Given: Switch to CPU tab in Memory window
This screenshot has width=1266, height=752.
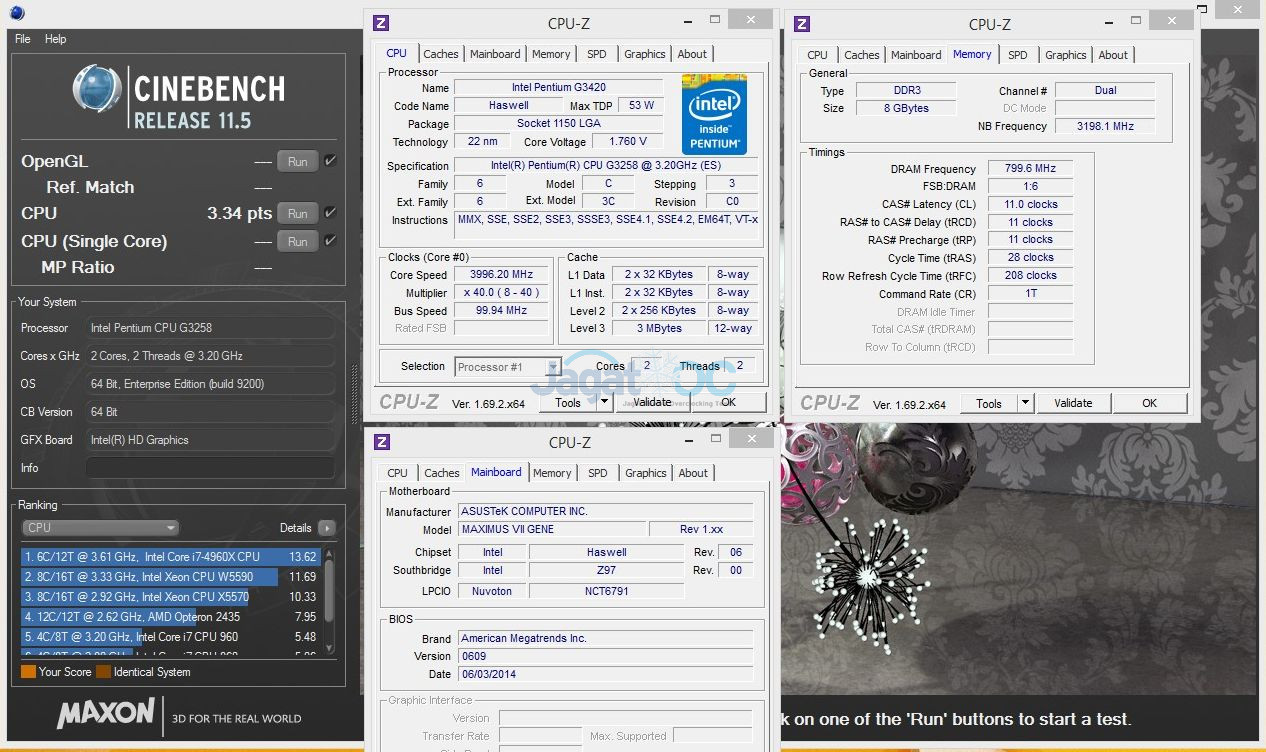Looking at the screenshot, I should tap(817, 55).
